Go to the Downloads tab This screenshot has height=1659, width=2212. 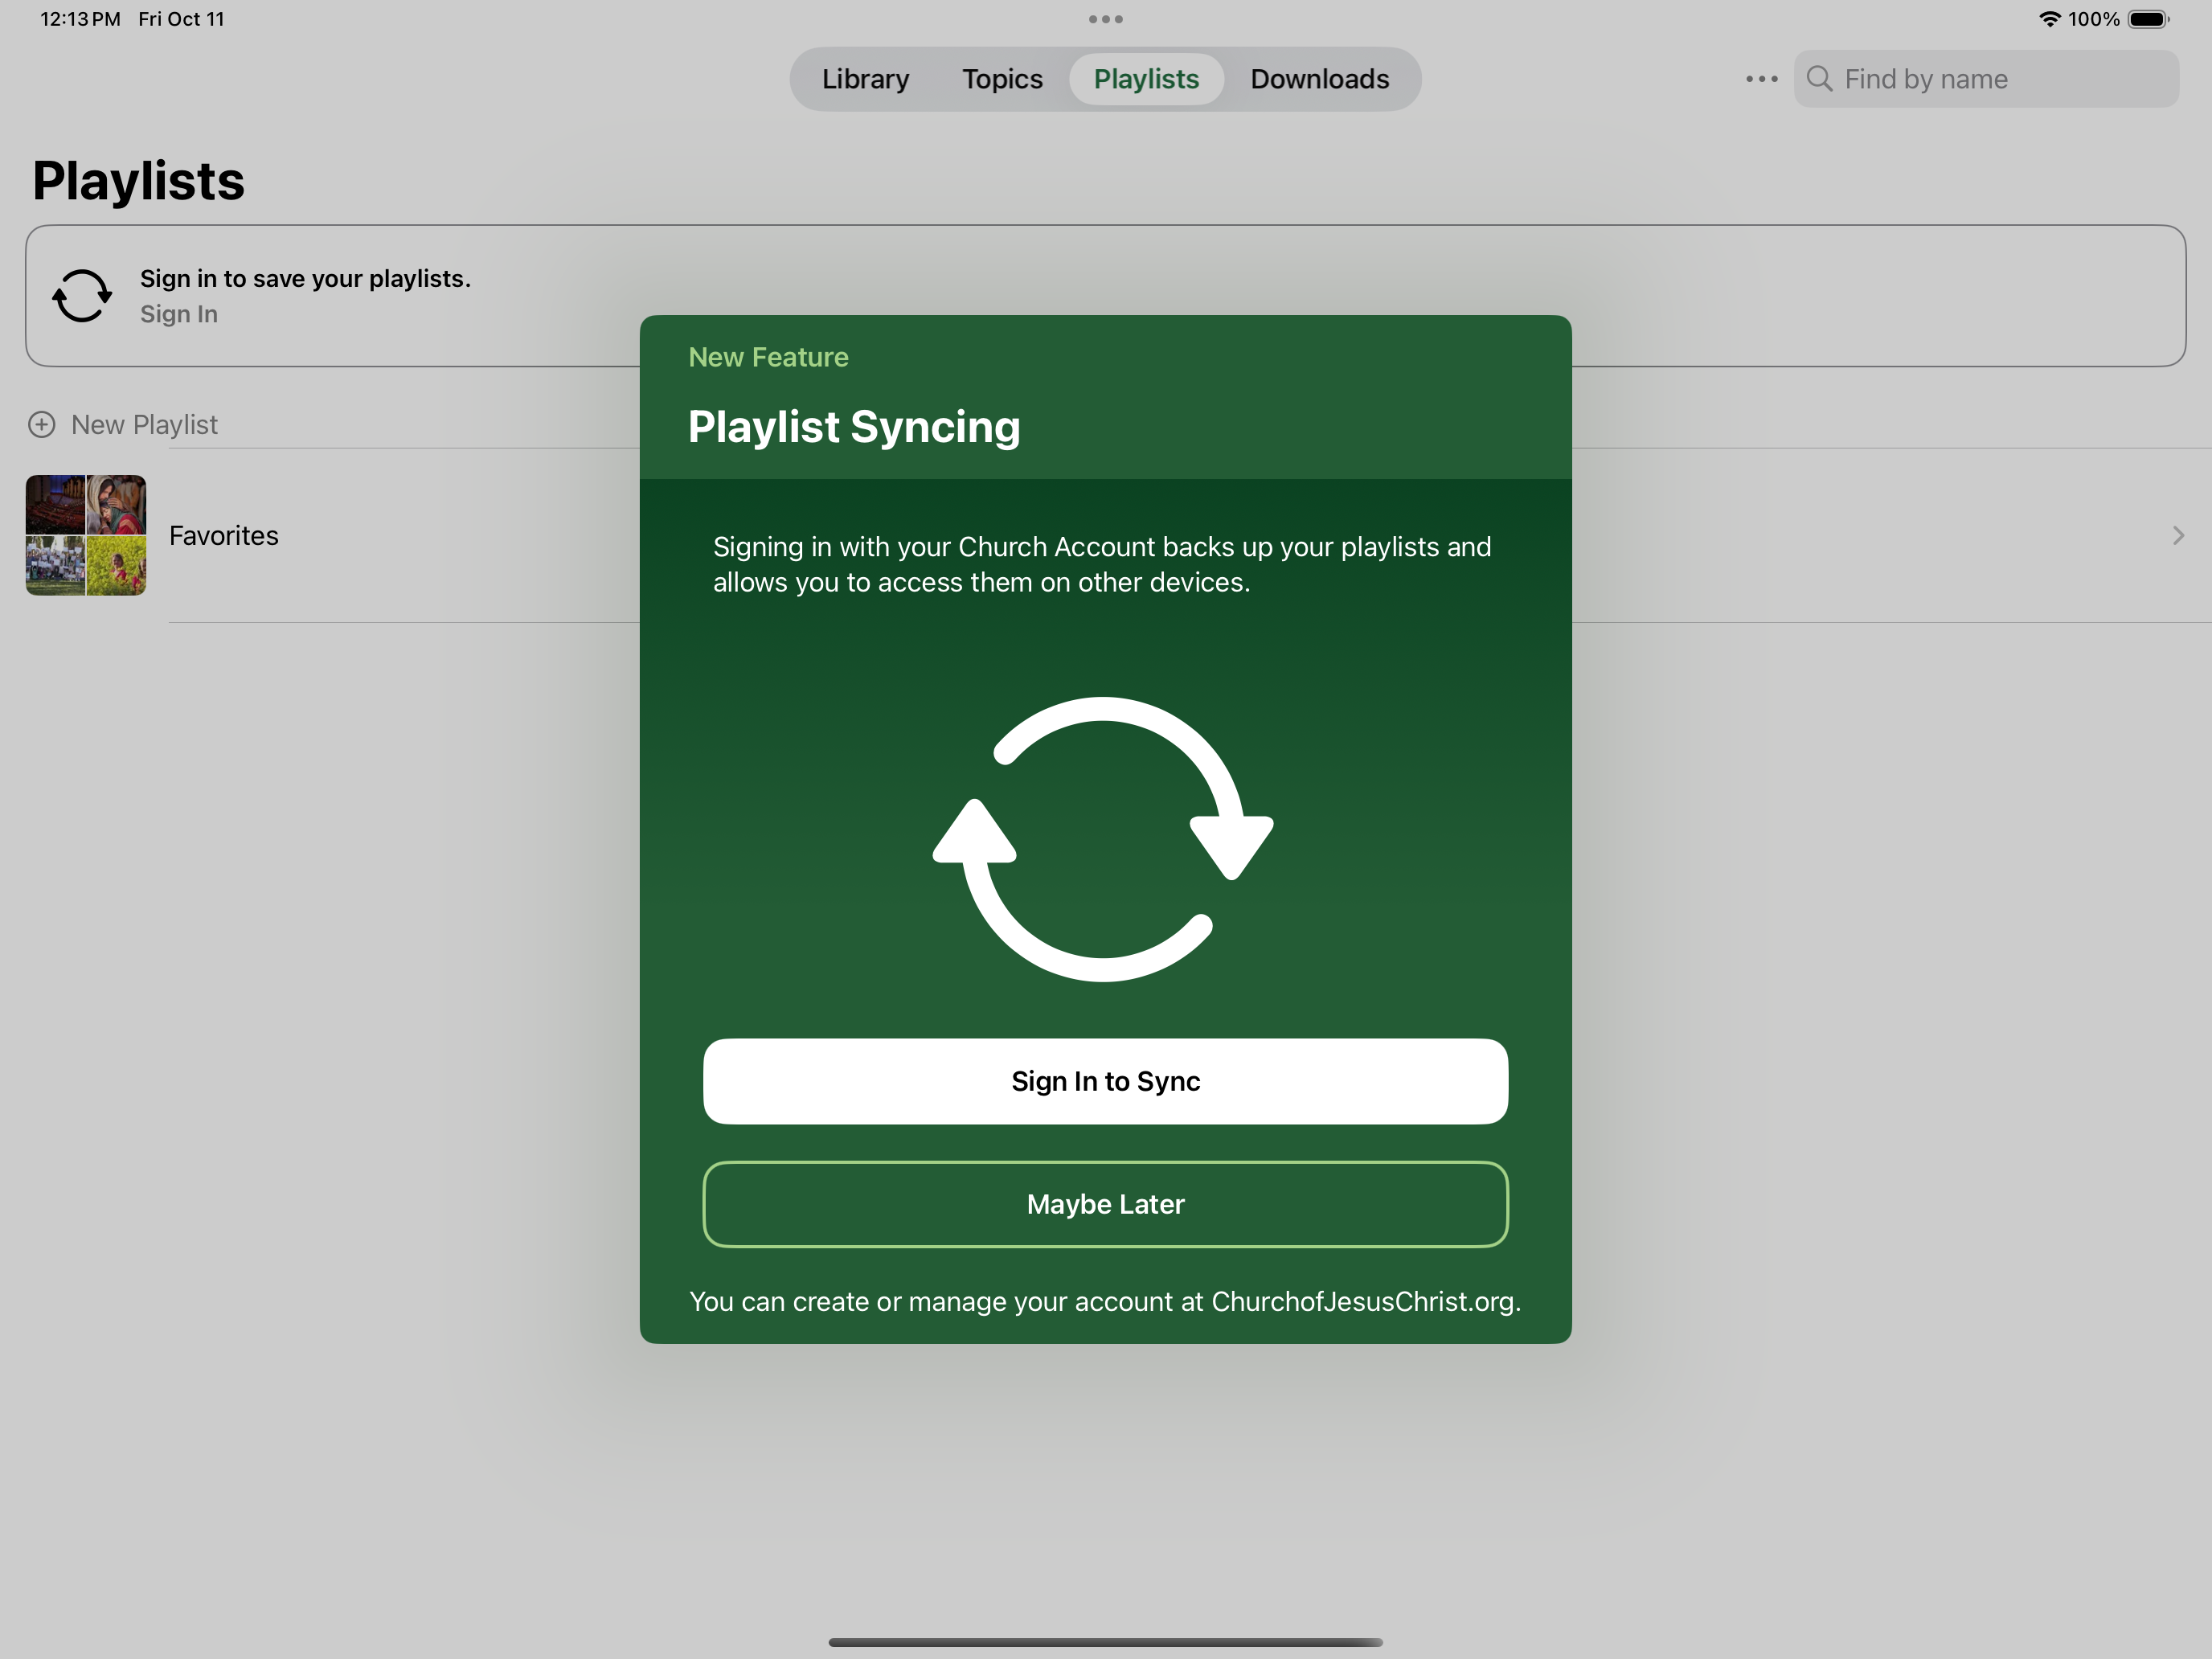(1319, 79)
